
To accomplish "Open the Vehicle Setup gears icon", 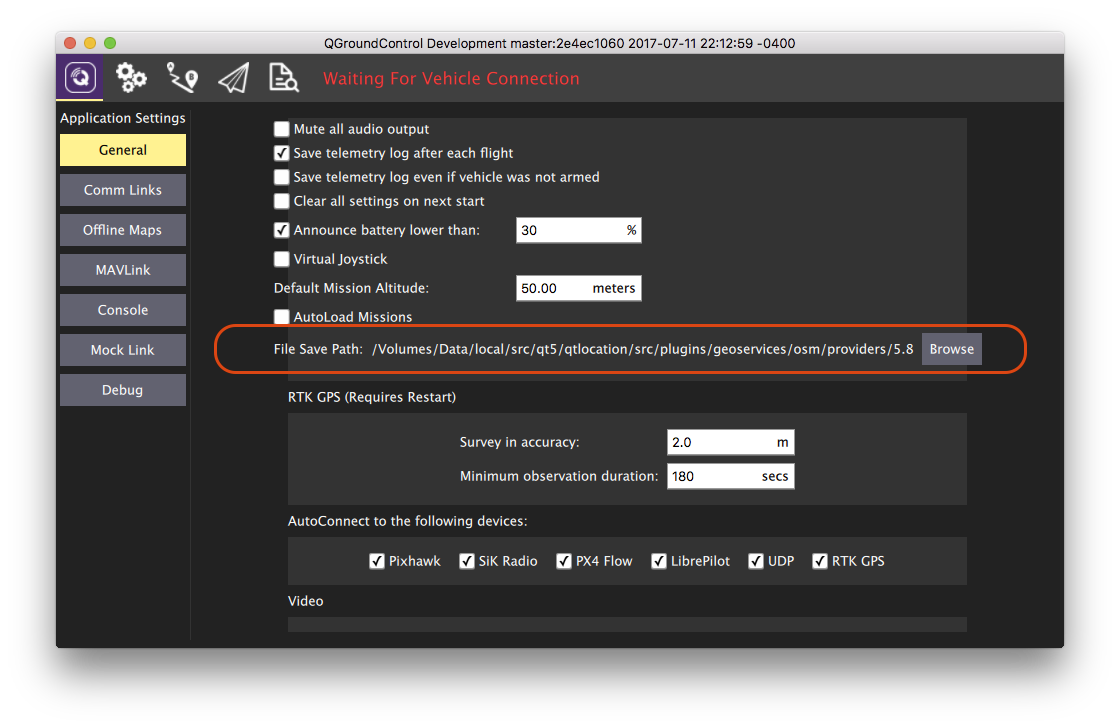I will coord(131,77).
